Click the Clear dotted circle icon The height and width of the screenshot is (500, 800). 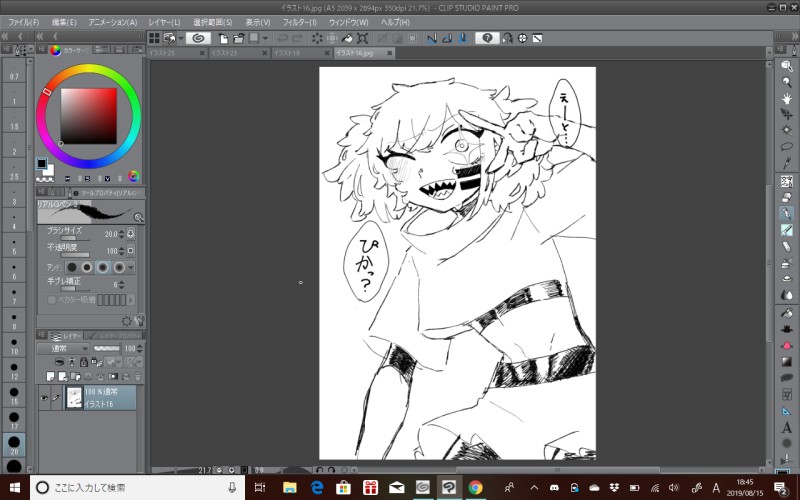[317, 38]
